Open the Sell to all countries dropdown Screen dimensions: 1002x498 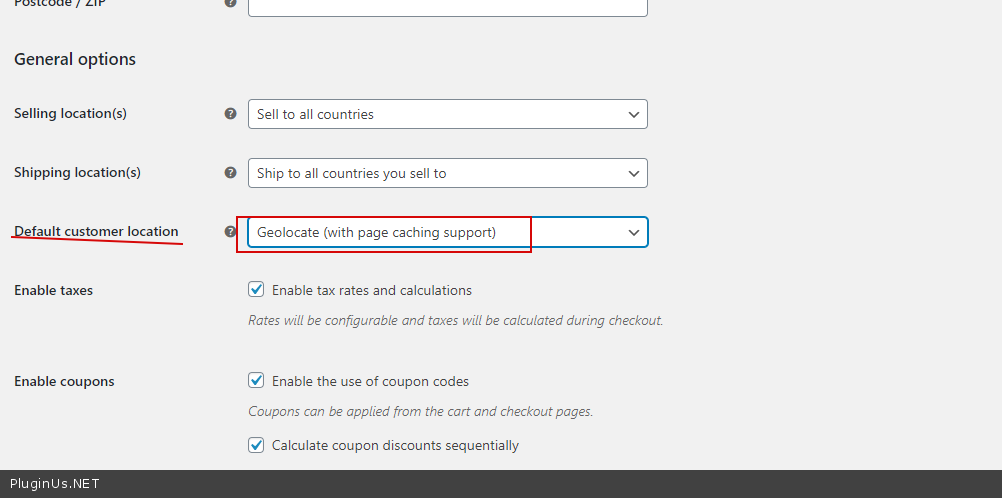(447, 114)
